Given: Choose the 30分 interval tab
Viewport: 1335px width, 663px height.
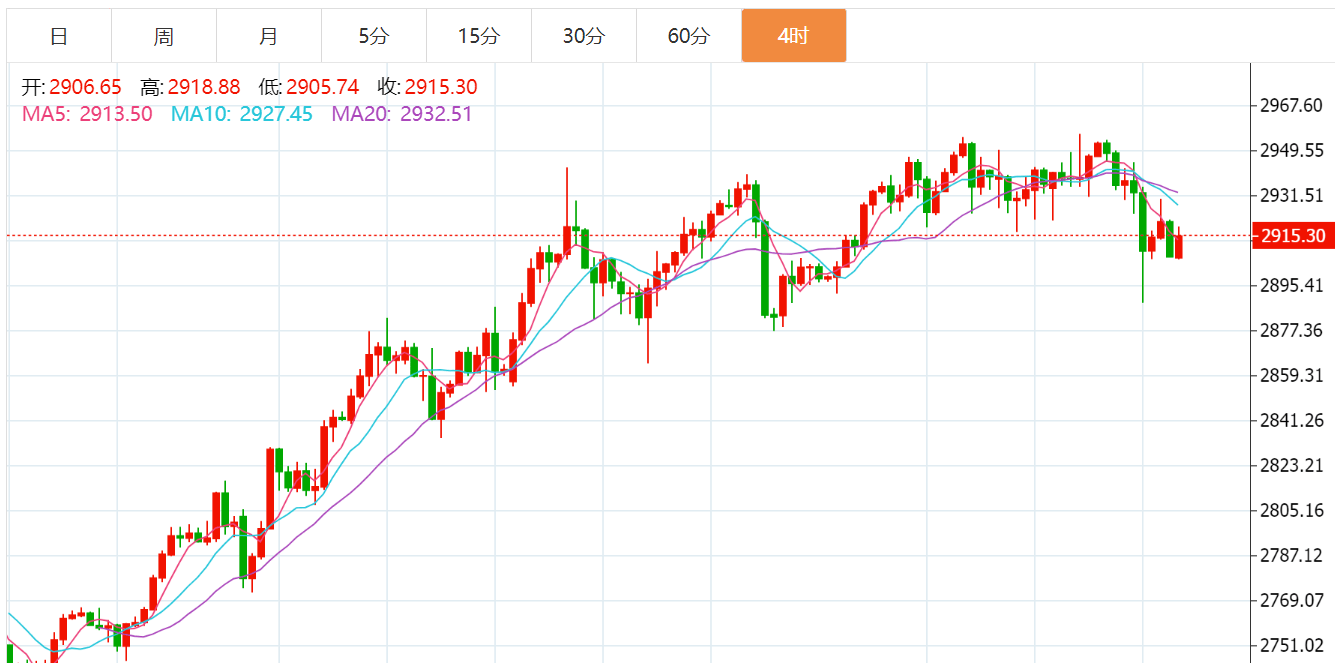Looking at the screenshot, I should click(x=584, y=36).
